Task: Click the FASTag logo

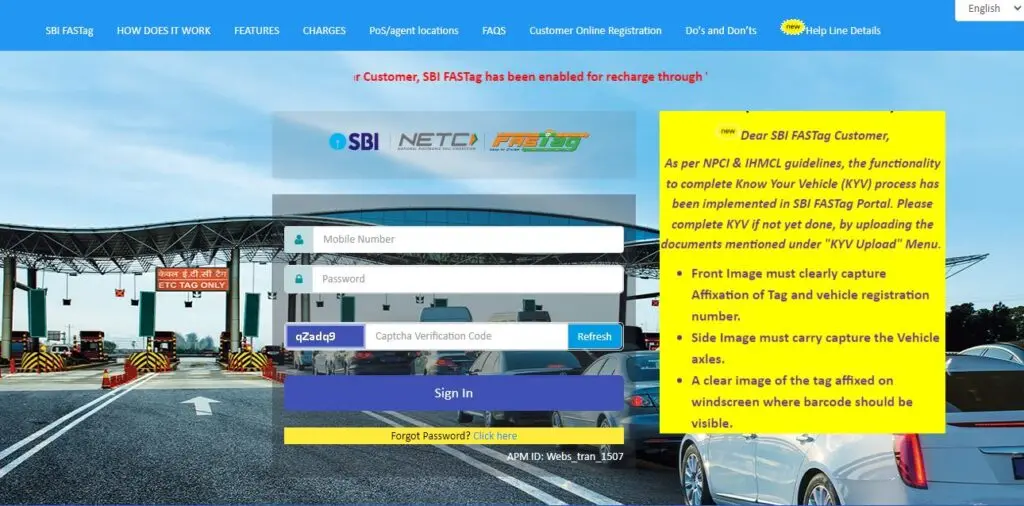Action: (539, 141)
